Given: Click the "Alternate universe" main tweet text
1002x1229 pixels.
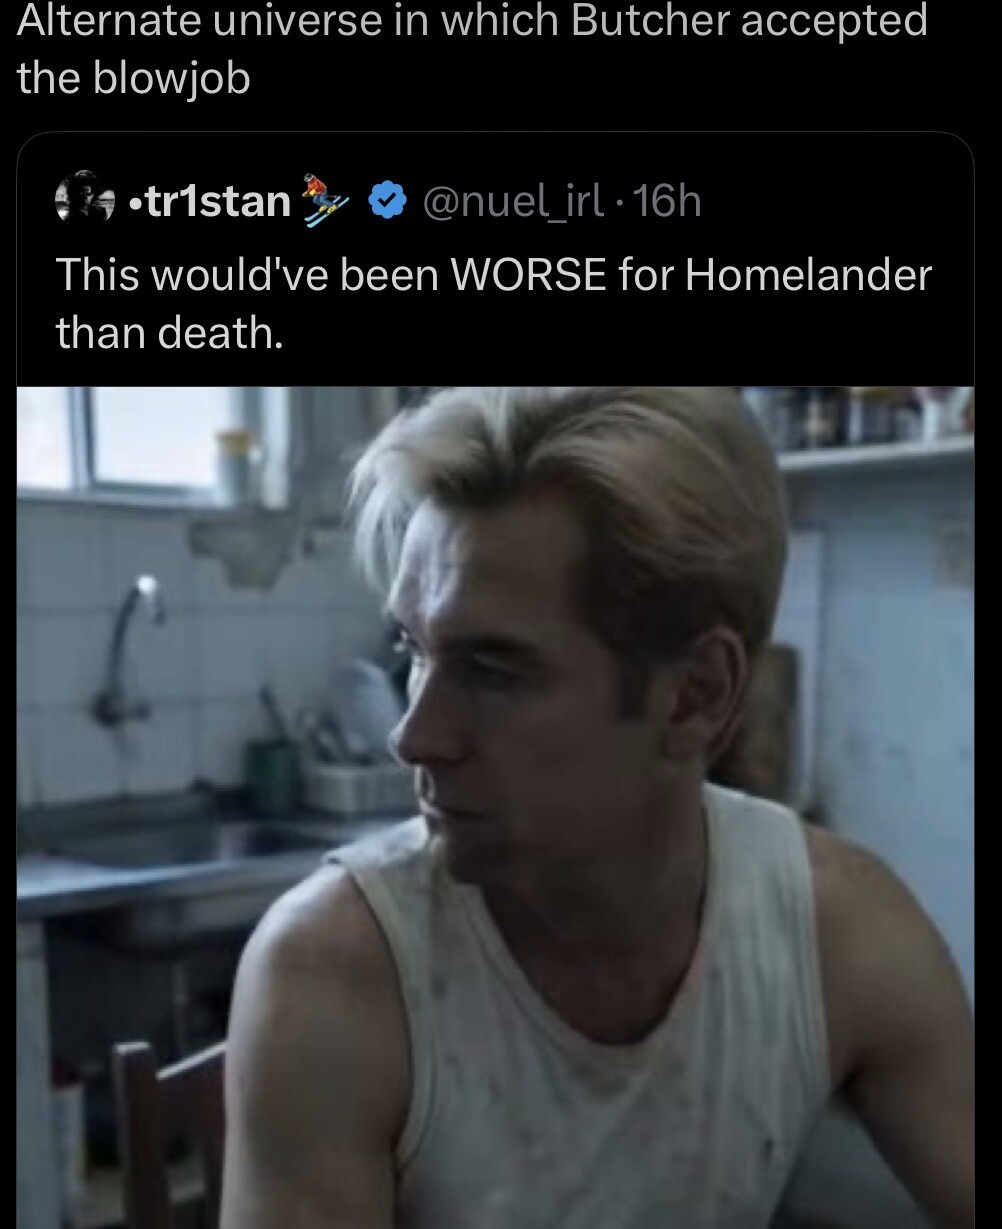Looking at the screenshot, I should tap(472, 49).
